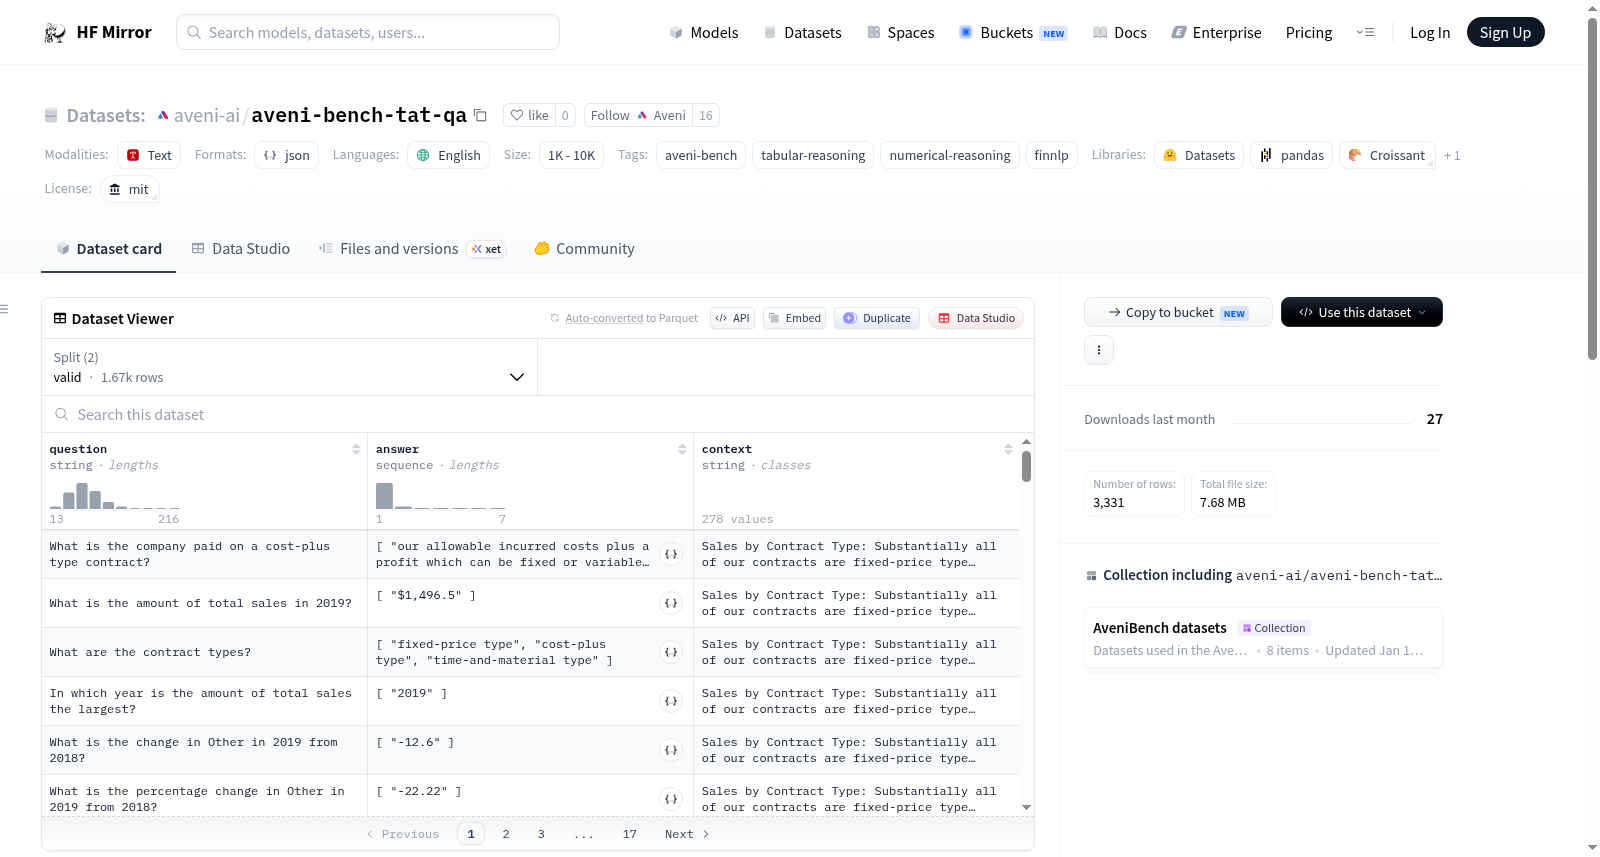Image resolution: width=1600 pixels, height=857 pixels.
Task: Open Enterprise in the top navigation
Action: (x=1217, y=33)
